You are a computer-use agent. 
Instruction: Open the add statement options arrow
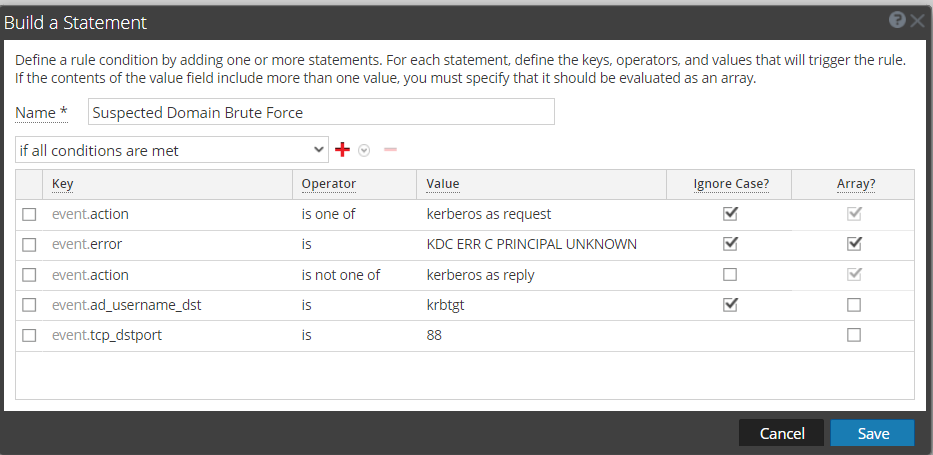click(x=364, y=150)
